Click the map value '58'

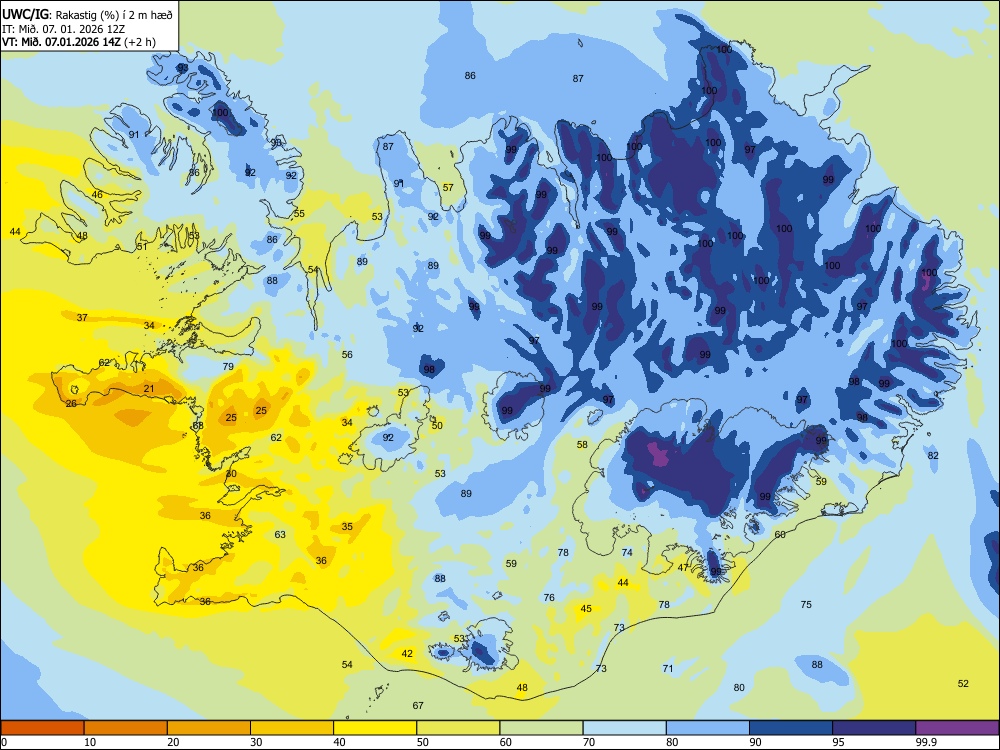coord(582,445)
